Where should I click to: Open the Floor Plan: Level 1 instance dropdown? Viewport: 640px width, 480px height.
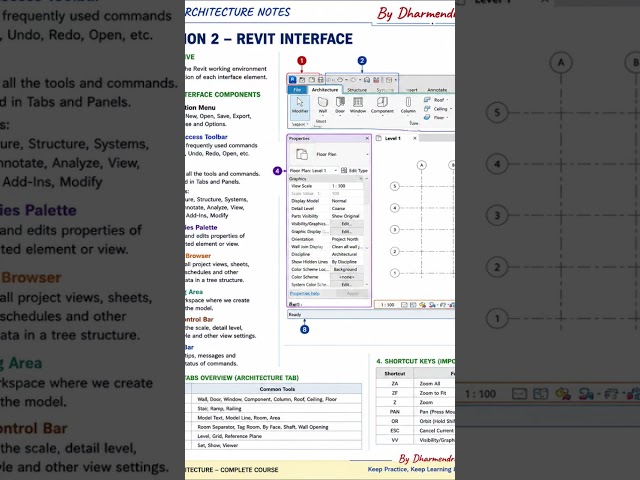coord(336,171)
